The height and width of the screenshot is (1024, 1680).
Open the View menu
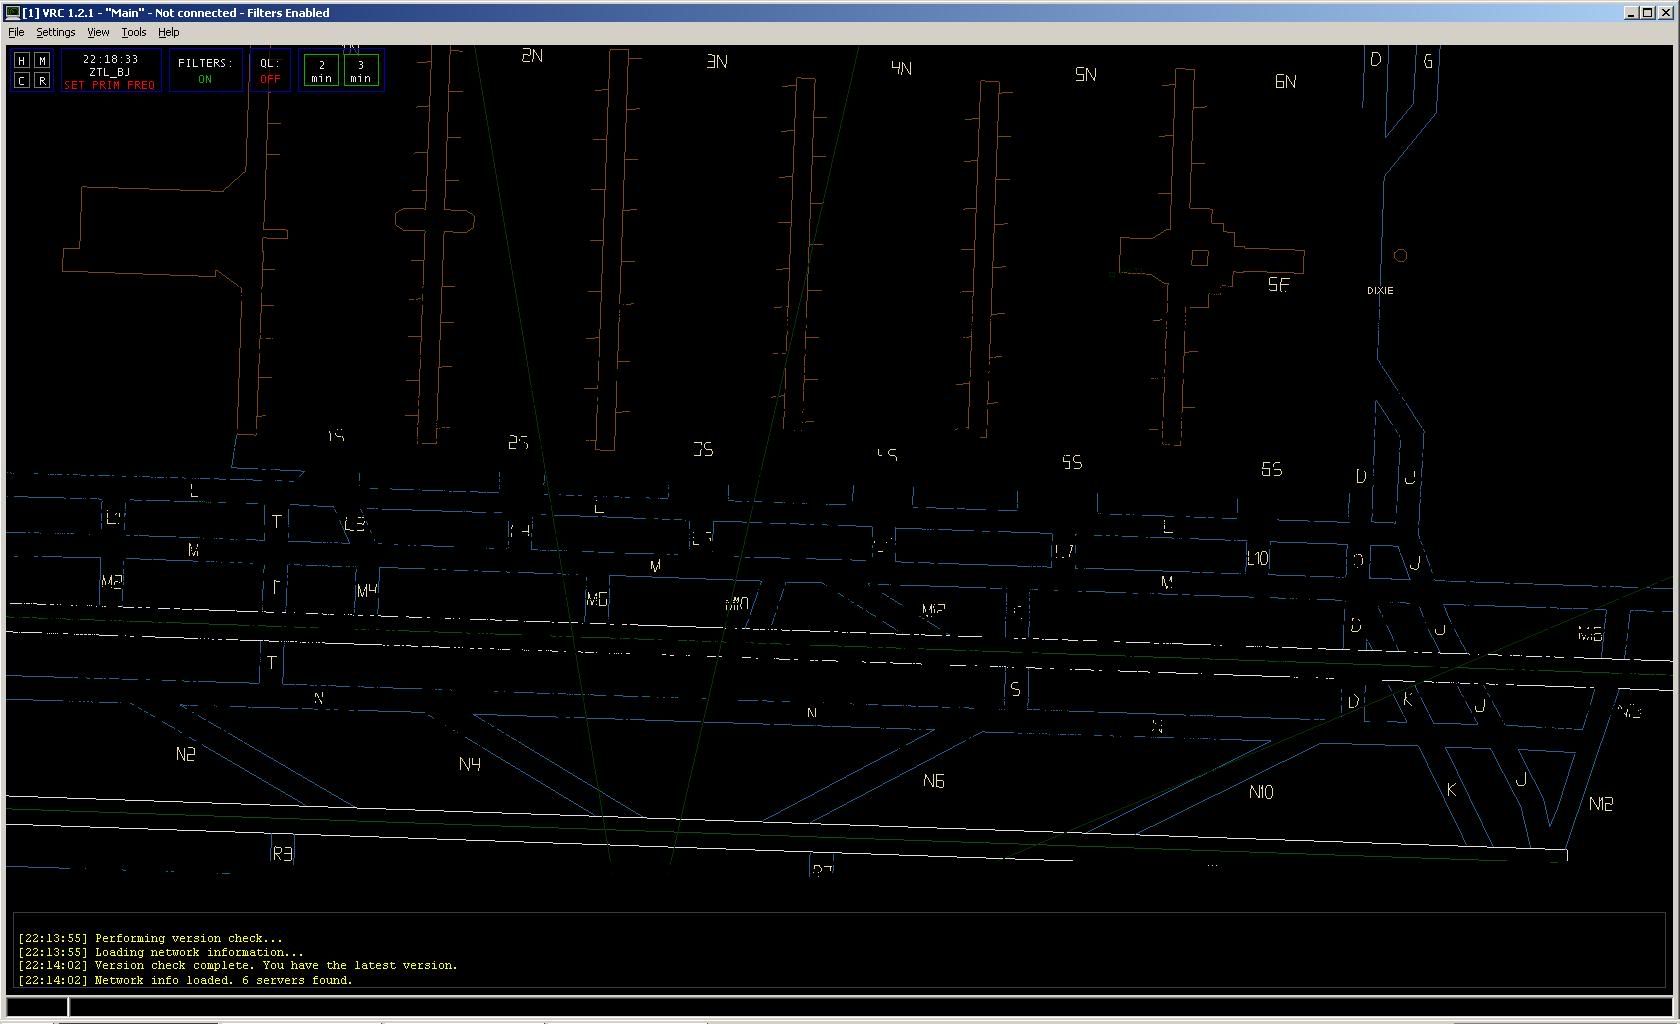98,32
